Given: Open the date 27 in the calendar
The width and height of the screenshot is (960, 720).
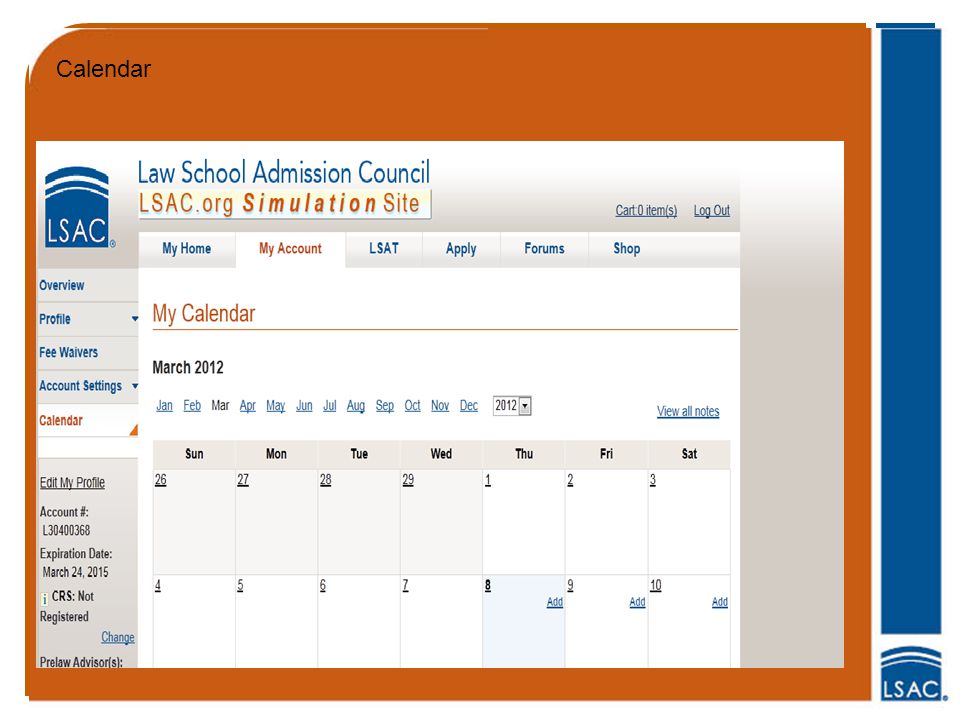Looking at the screenshot, I should [243, 479].
